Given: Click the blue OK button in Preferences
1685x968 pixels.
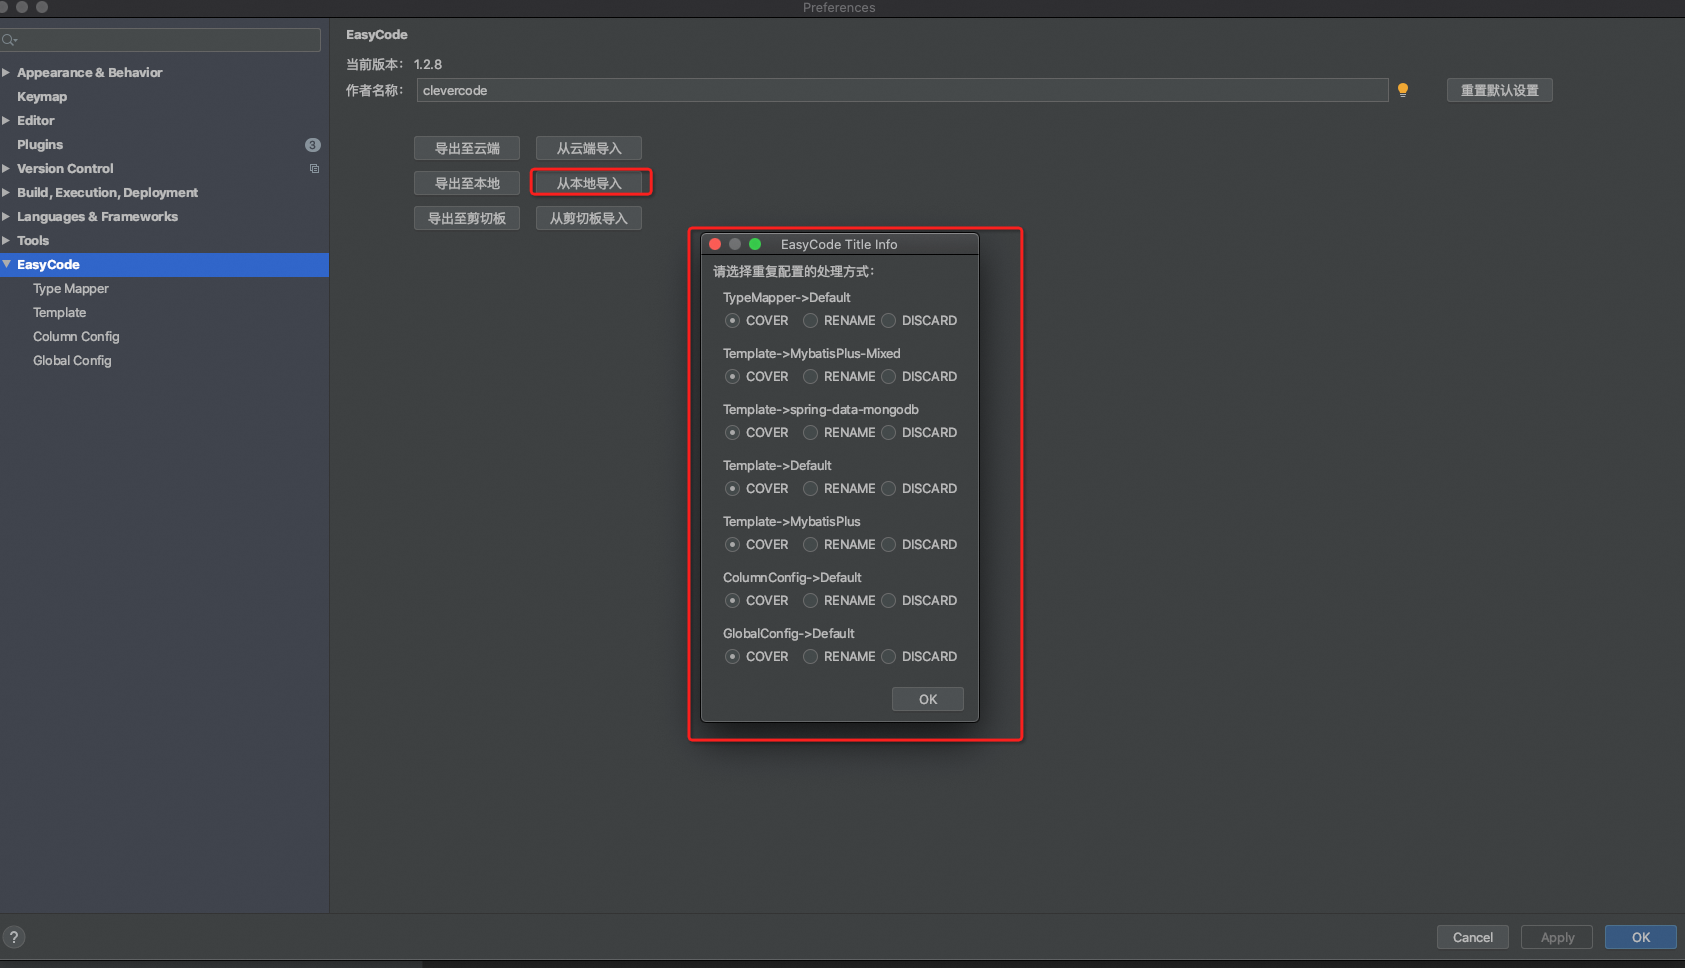Looking at the screenshot, I should coord(1641,937).
